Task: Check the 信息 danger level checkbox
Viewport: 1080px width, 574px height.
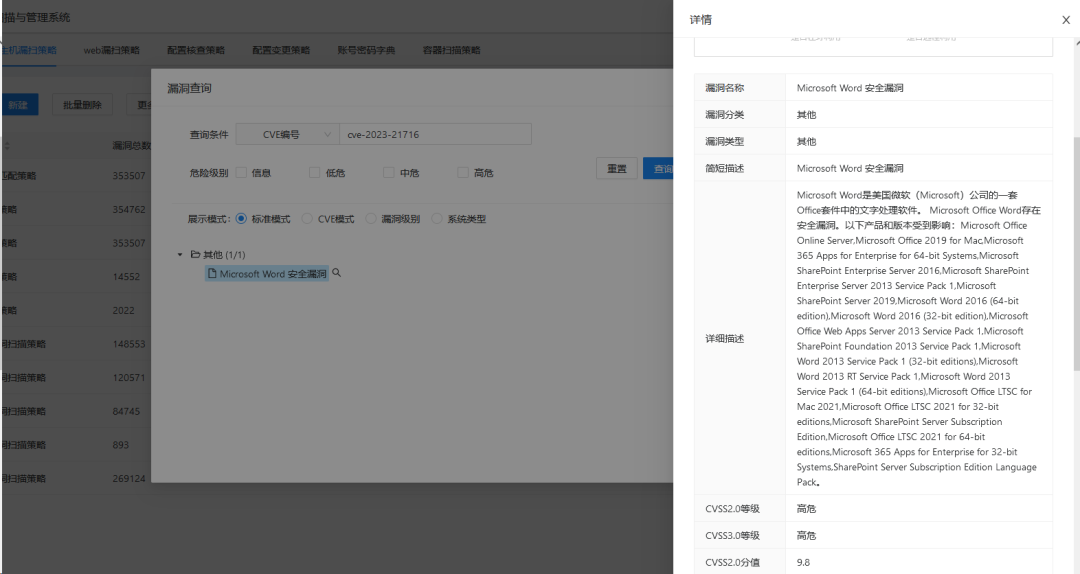Action: click(x=241, y=172)
